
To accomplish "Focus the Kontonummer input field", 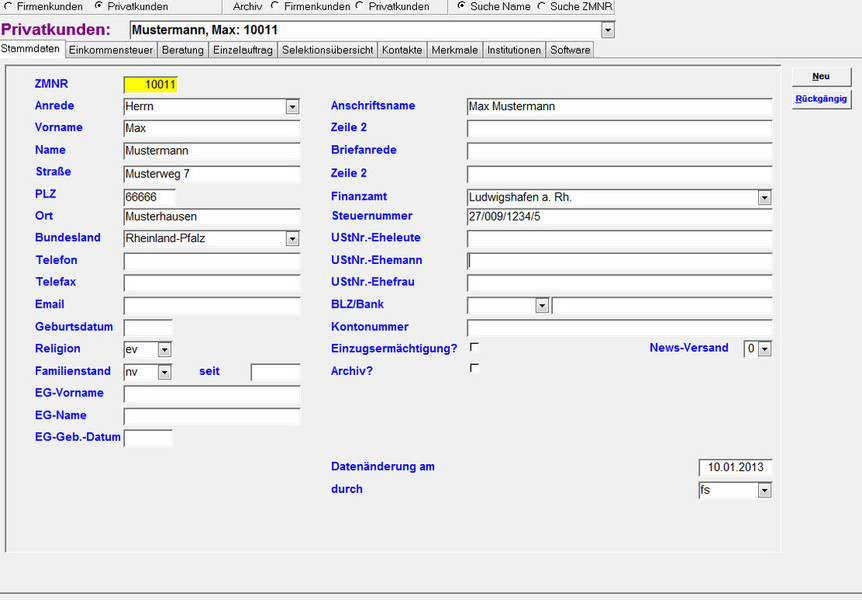I will [x=620, y=328].
